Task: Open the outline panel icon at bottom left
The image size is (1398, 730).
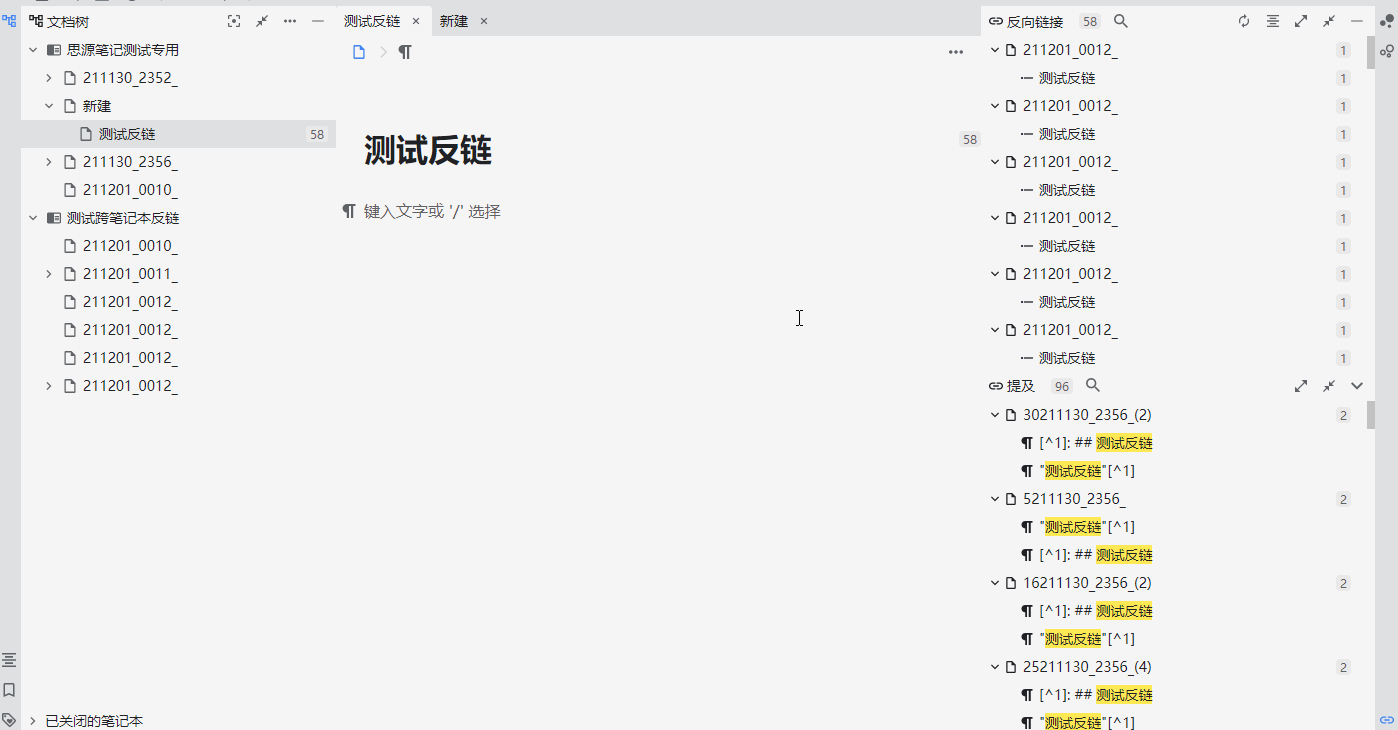Action: coord(10,659)
